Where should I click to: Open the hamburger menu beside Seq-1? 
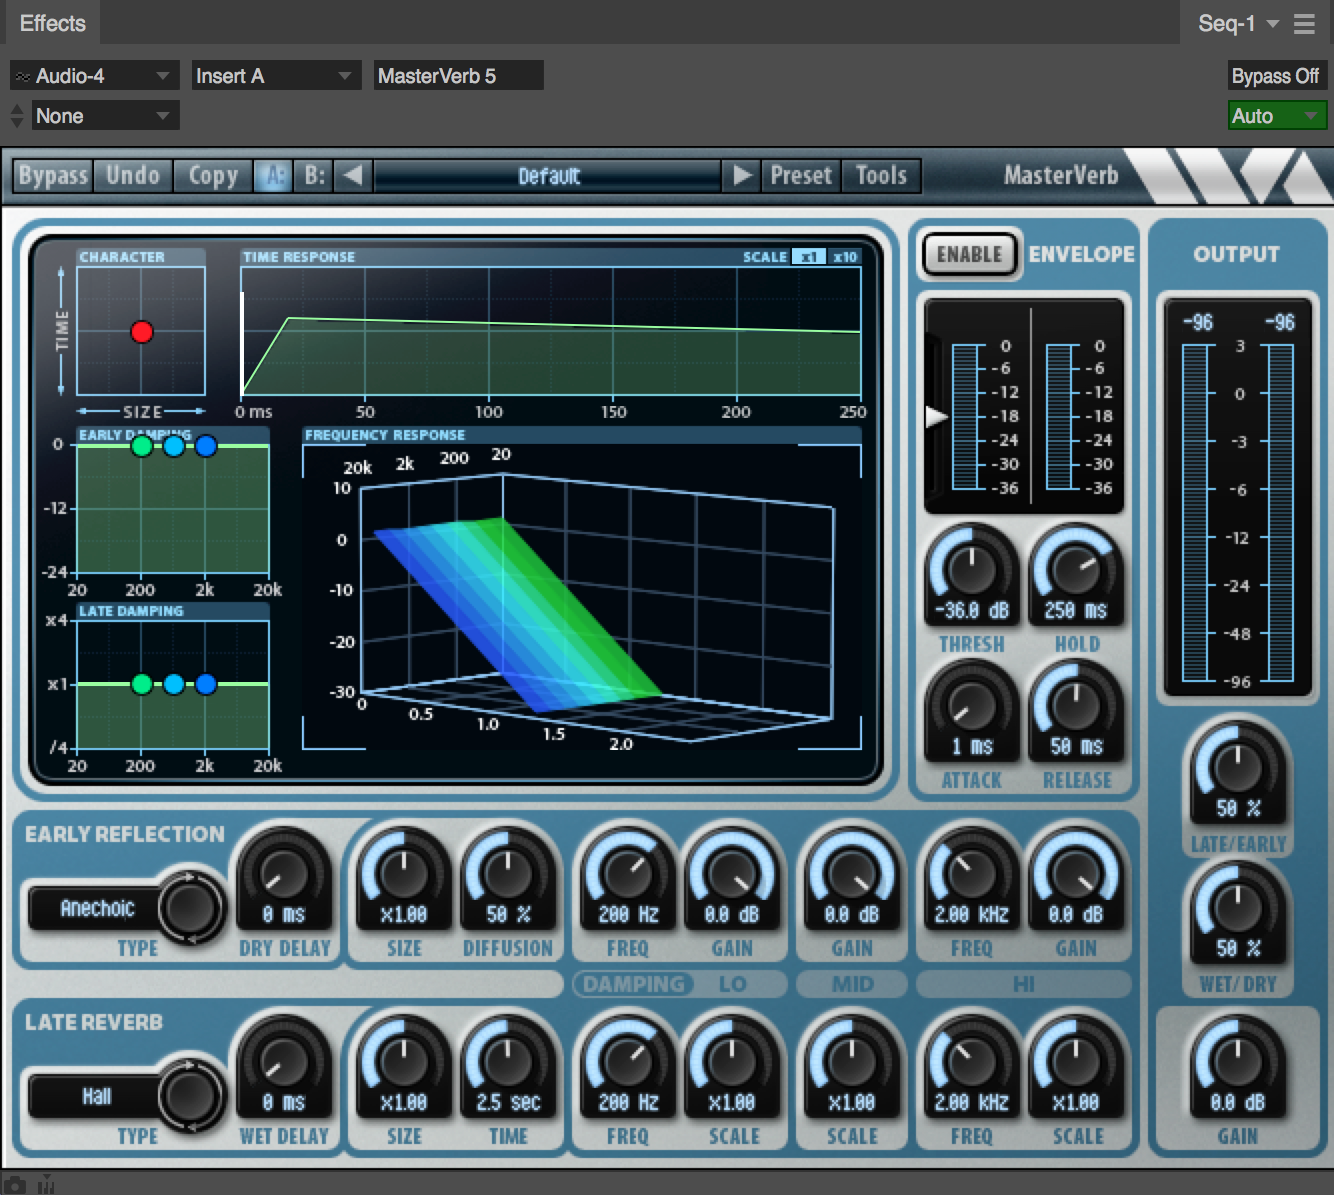(1304, 24)
